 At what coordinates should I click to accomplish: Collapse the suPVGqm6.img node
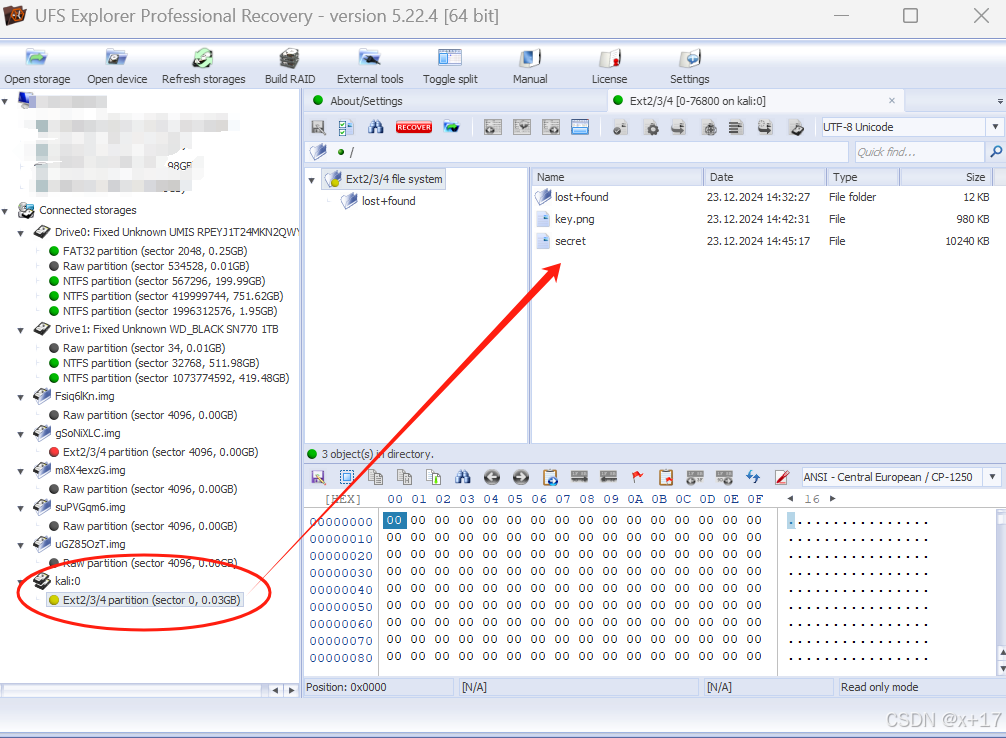pyautogui.click(x=21, y=508)
